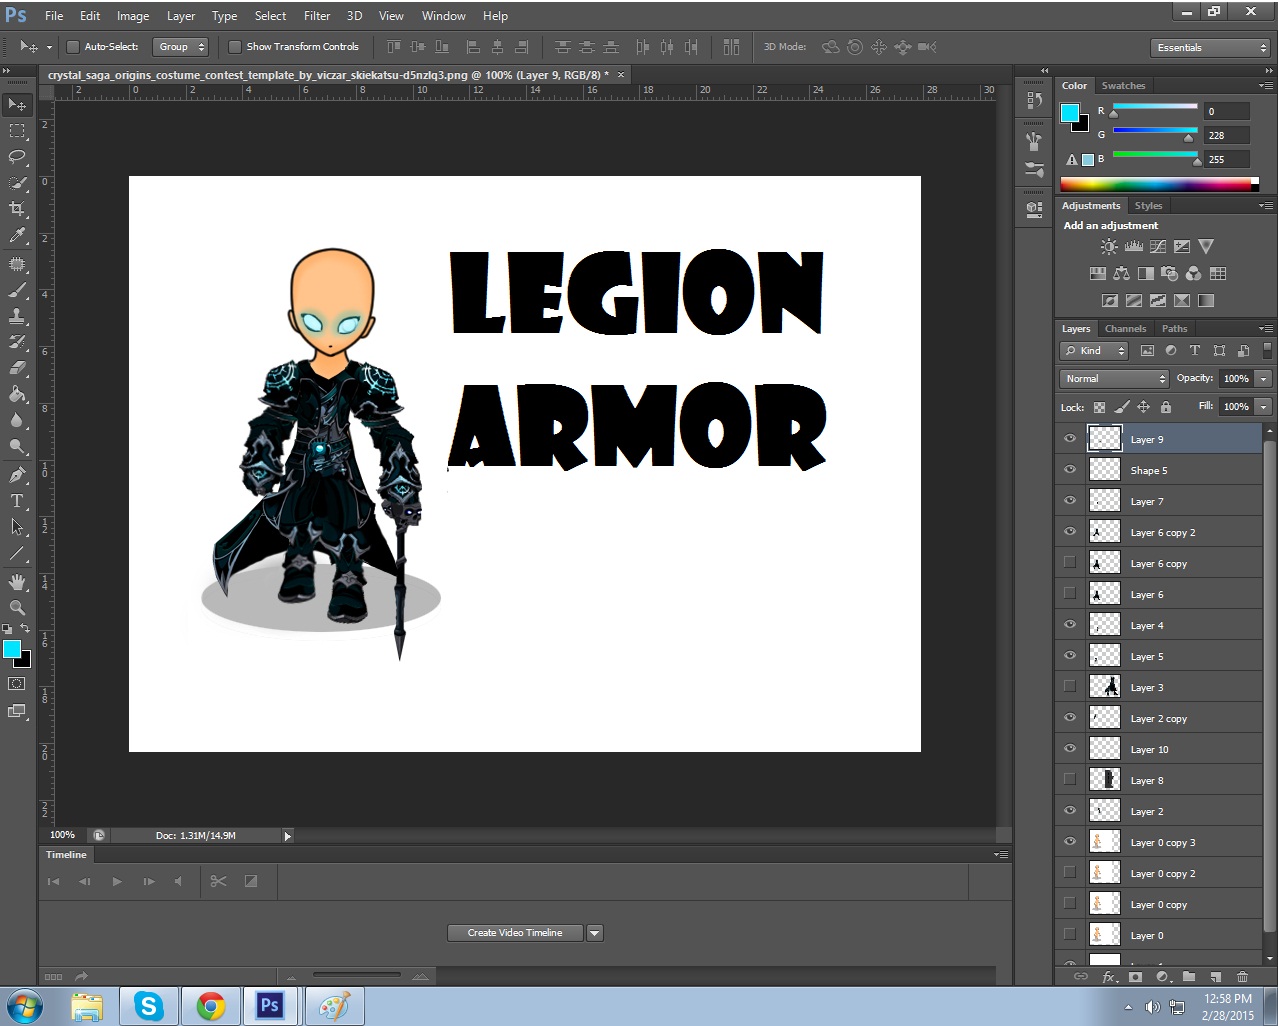
Task: Select the Lasso tool
Action: 17,157
